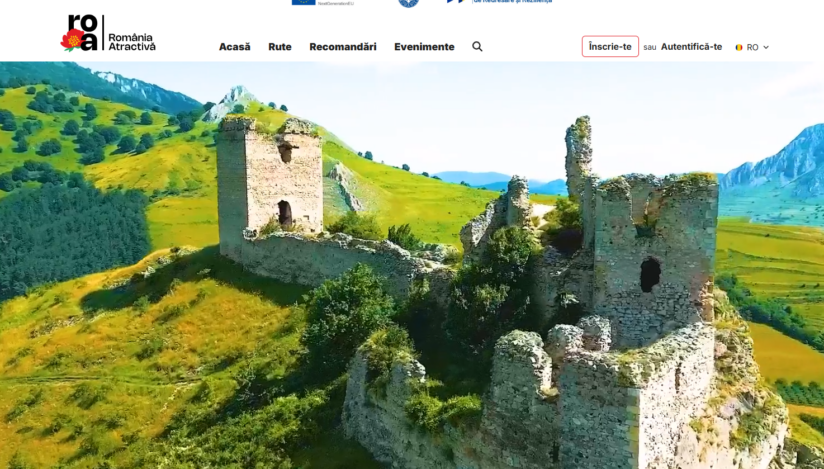Expand the RO language selector
824x469 pixels.
(752, 47)
